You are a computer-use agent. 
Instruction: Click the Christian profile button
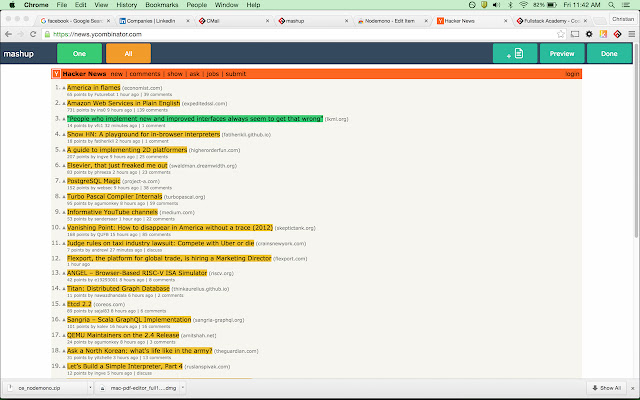[x=623, y=19]
